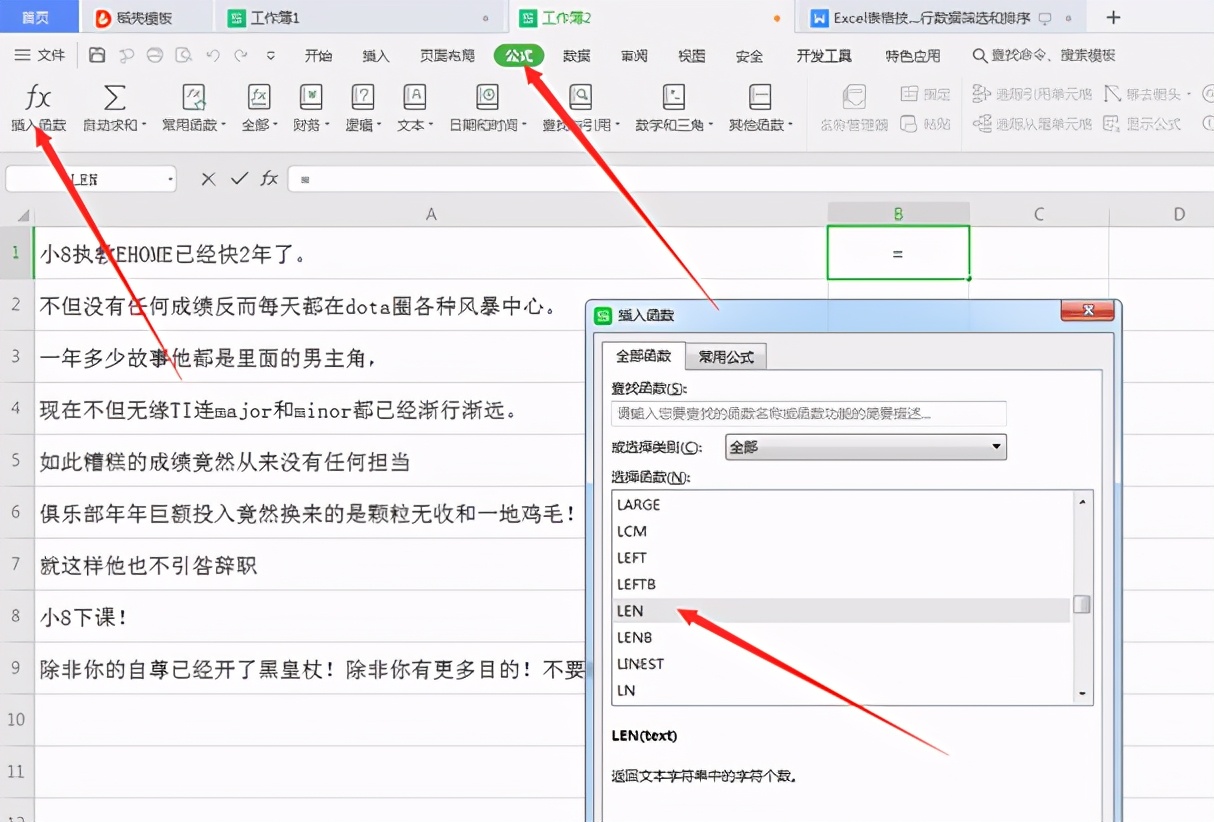Open the Lookup and Reference (查找与引用) icon
The image size is (1214, 822).
click(580, 97)
